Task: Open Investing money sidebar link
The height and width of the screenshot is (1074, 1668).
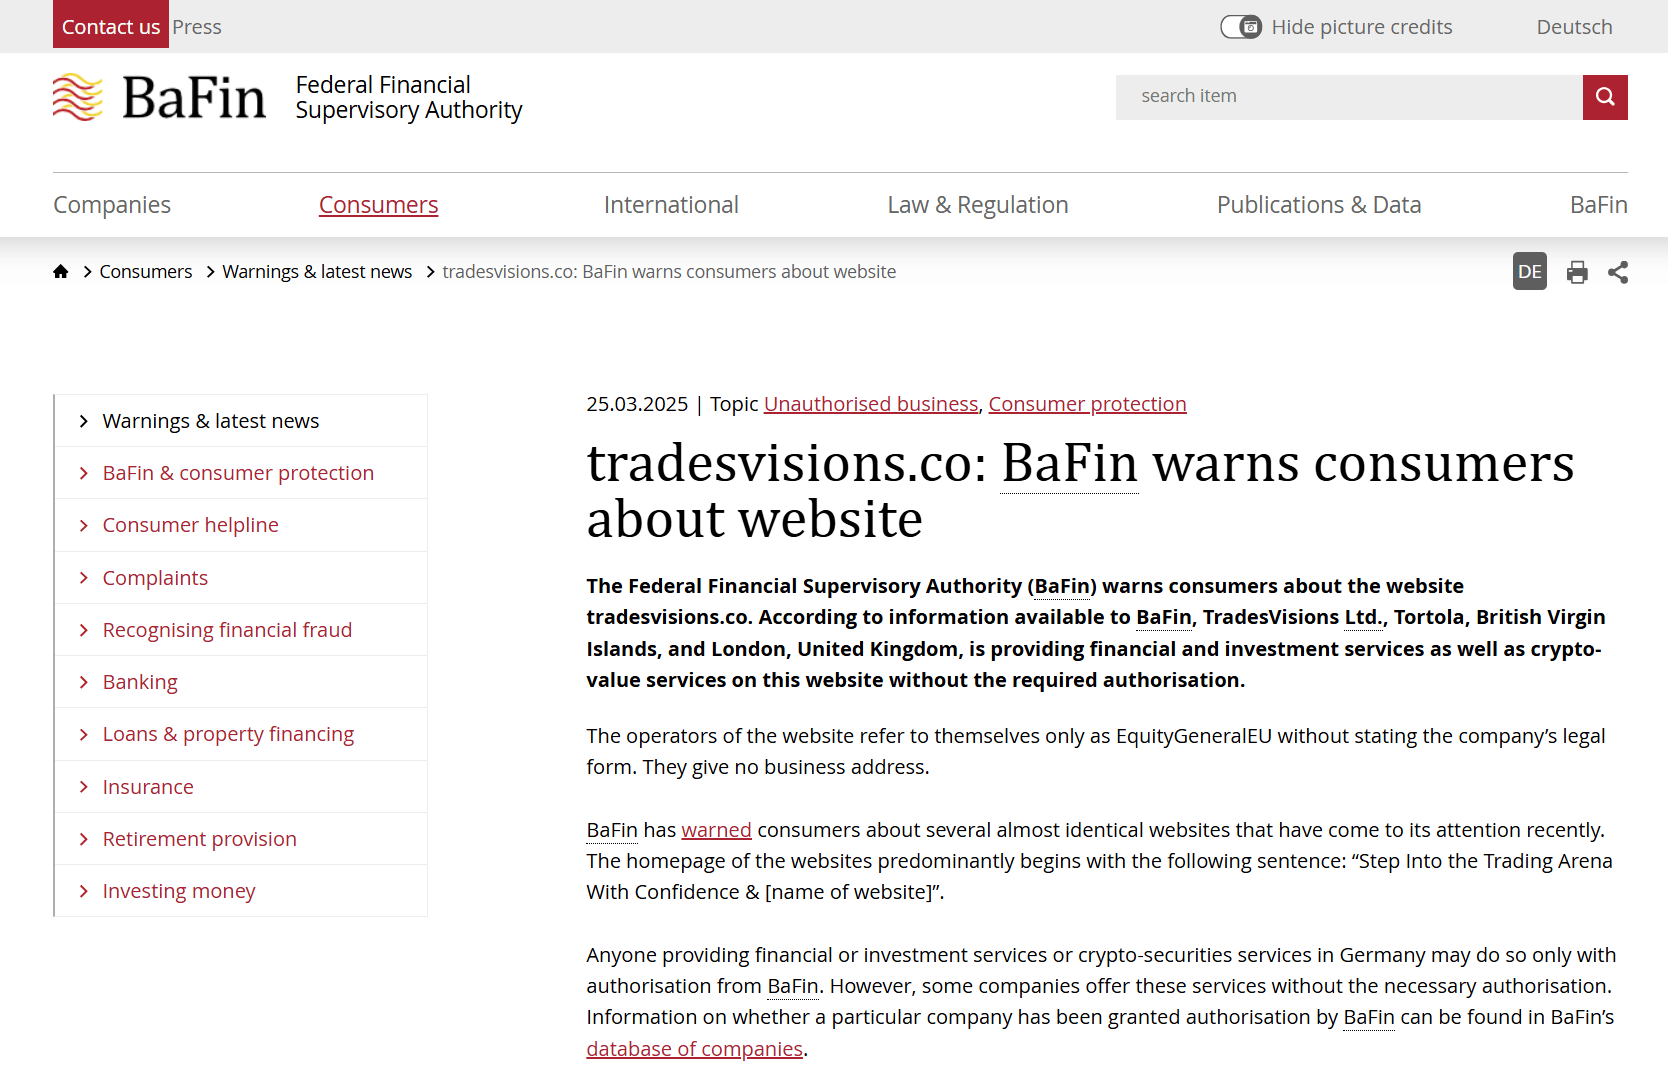Action: tap(179, 891)
